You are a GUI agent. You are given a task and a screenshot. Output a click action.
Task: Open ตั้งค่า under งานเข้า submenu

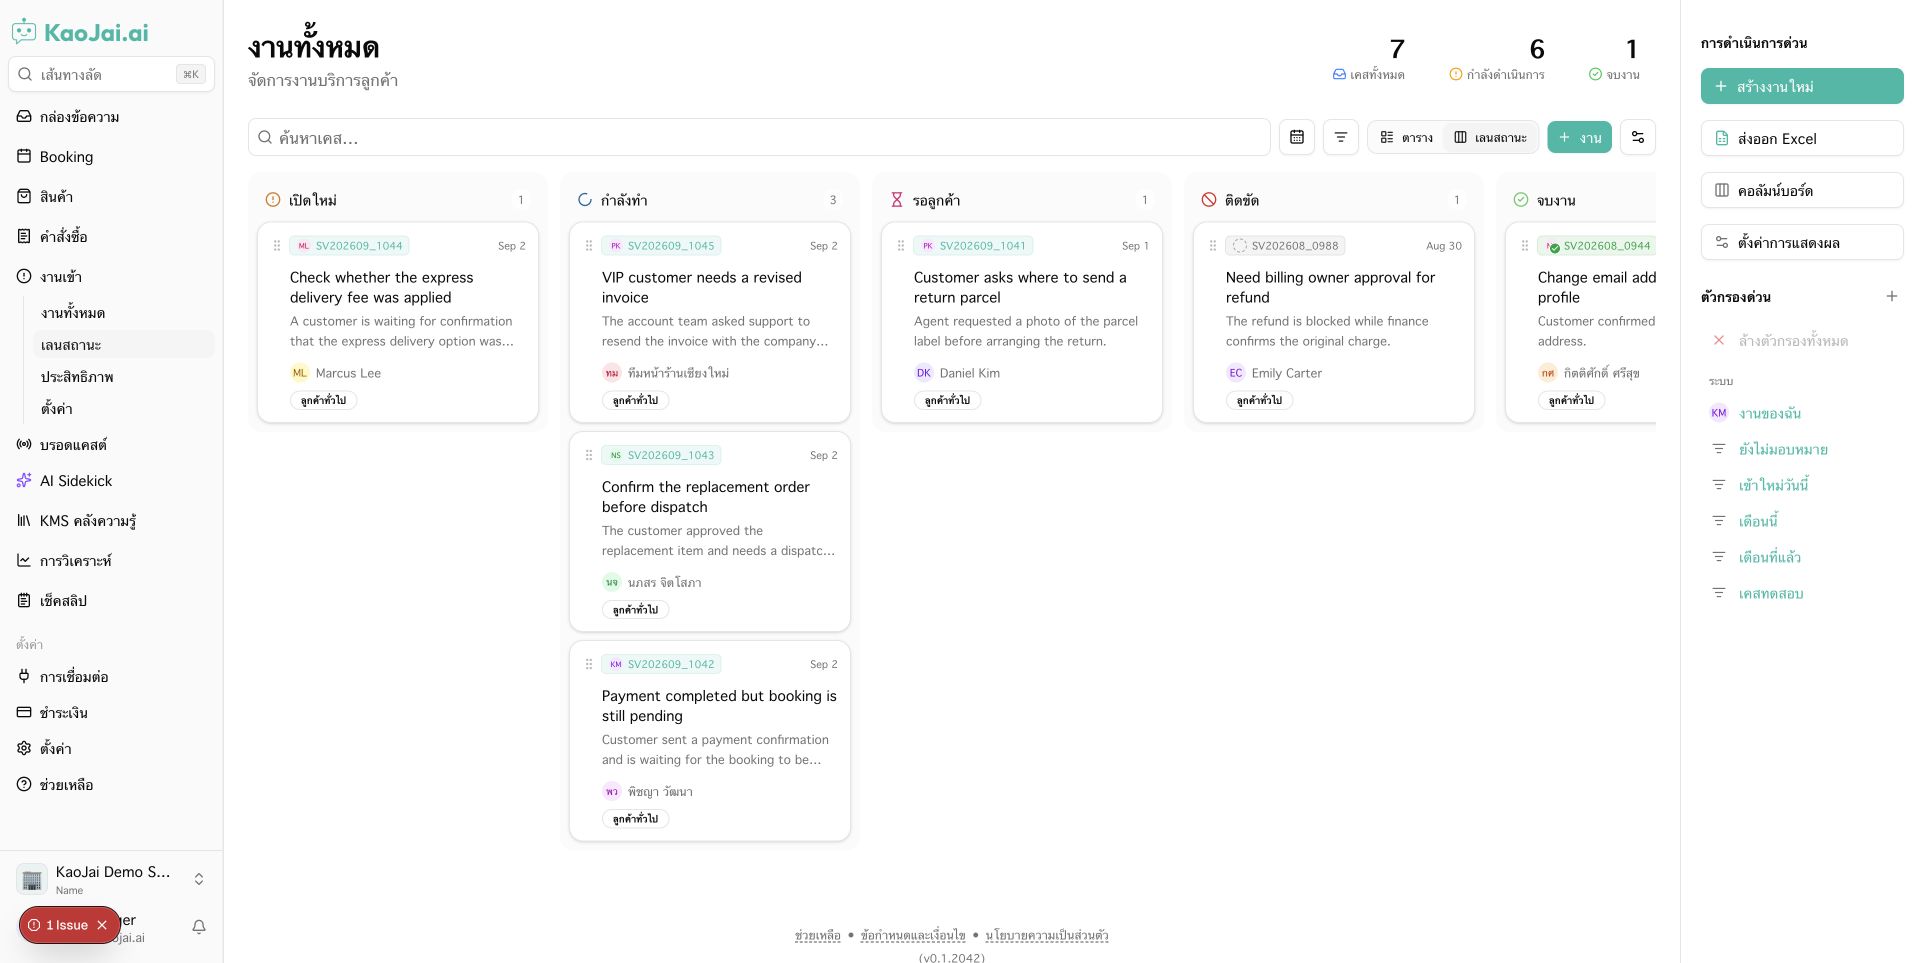[124, 409]
